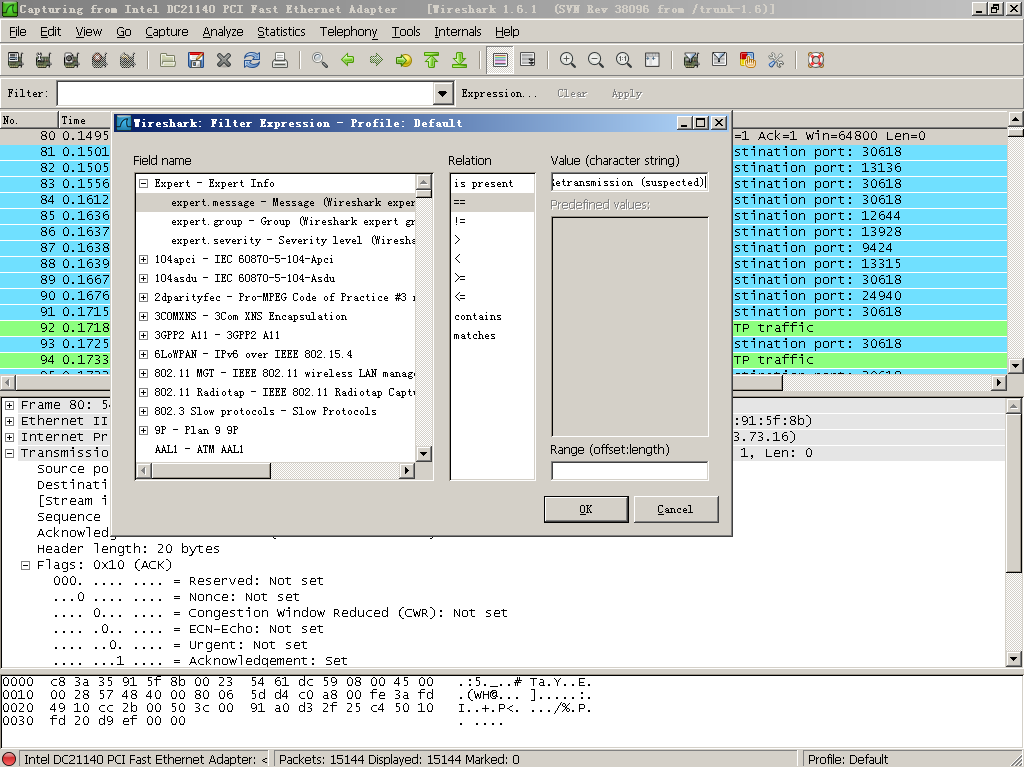Reset zoom to normal size 1:1
Viewport: 1024px width, 768px height.
[x=624, y=60]
